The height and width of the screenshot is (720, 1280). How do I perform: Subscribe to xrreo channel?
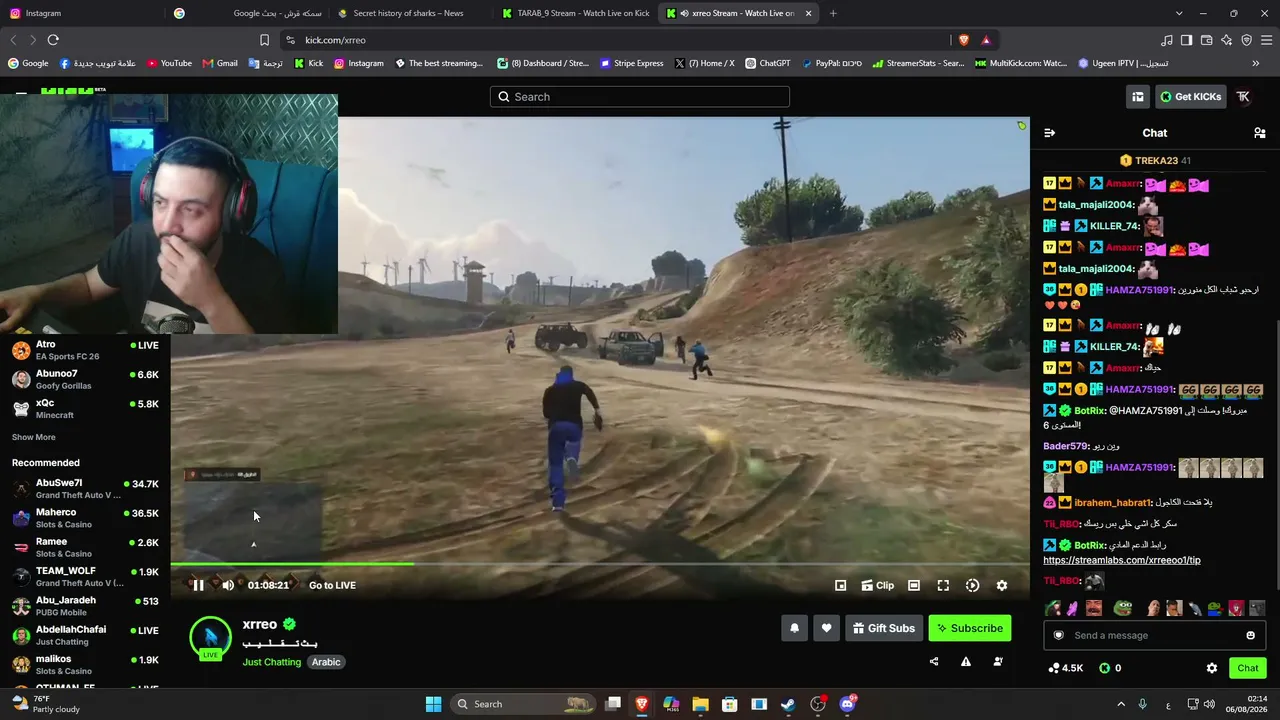(x=970, y=628)
